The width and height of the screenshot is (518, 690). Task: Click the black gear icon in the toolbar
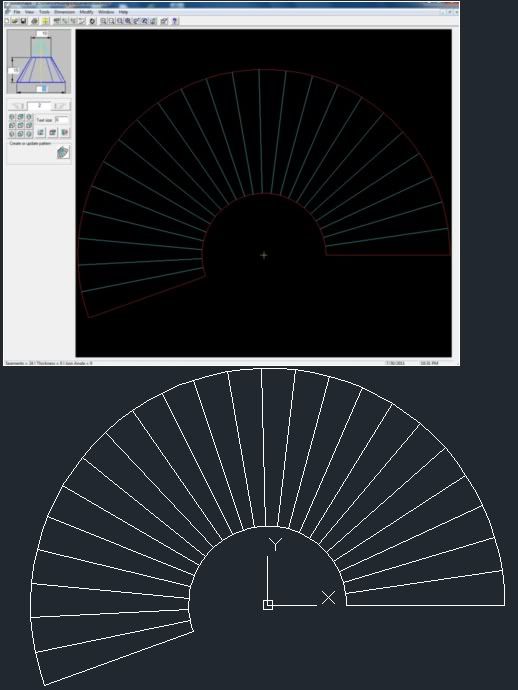coord(92,21)
